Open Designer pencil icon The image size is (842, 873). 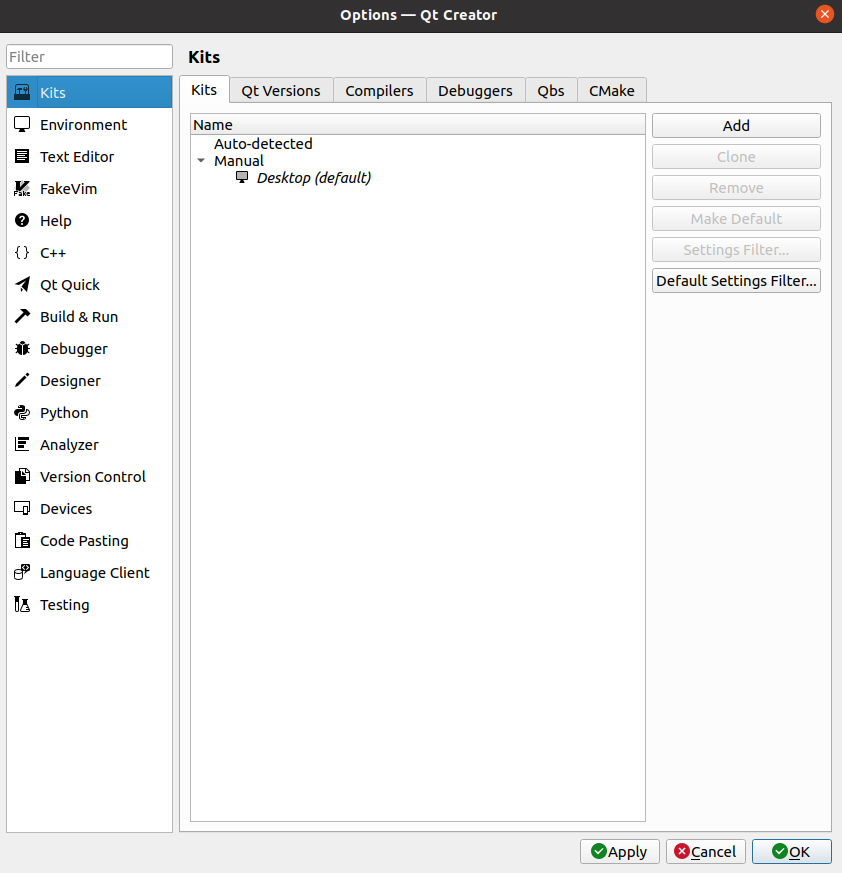click(x=22, y=380)
